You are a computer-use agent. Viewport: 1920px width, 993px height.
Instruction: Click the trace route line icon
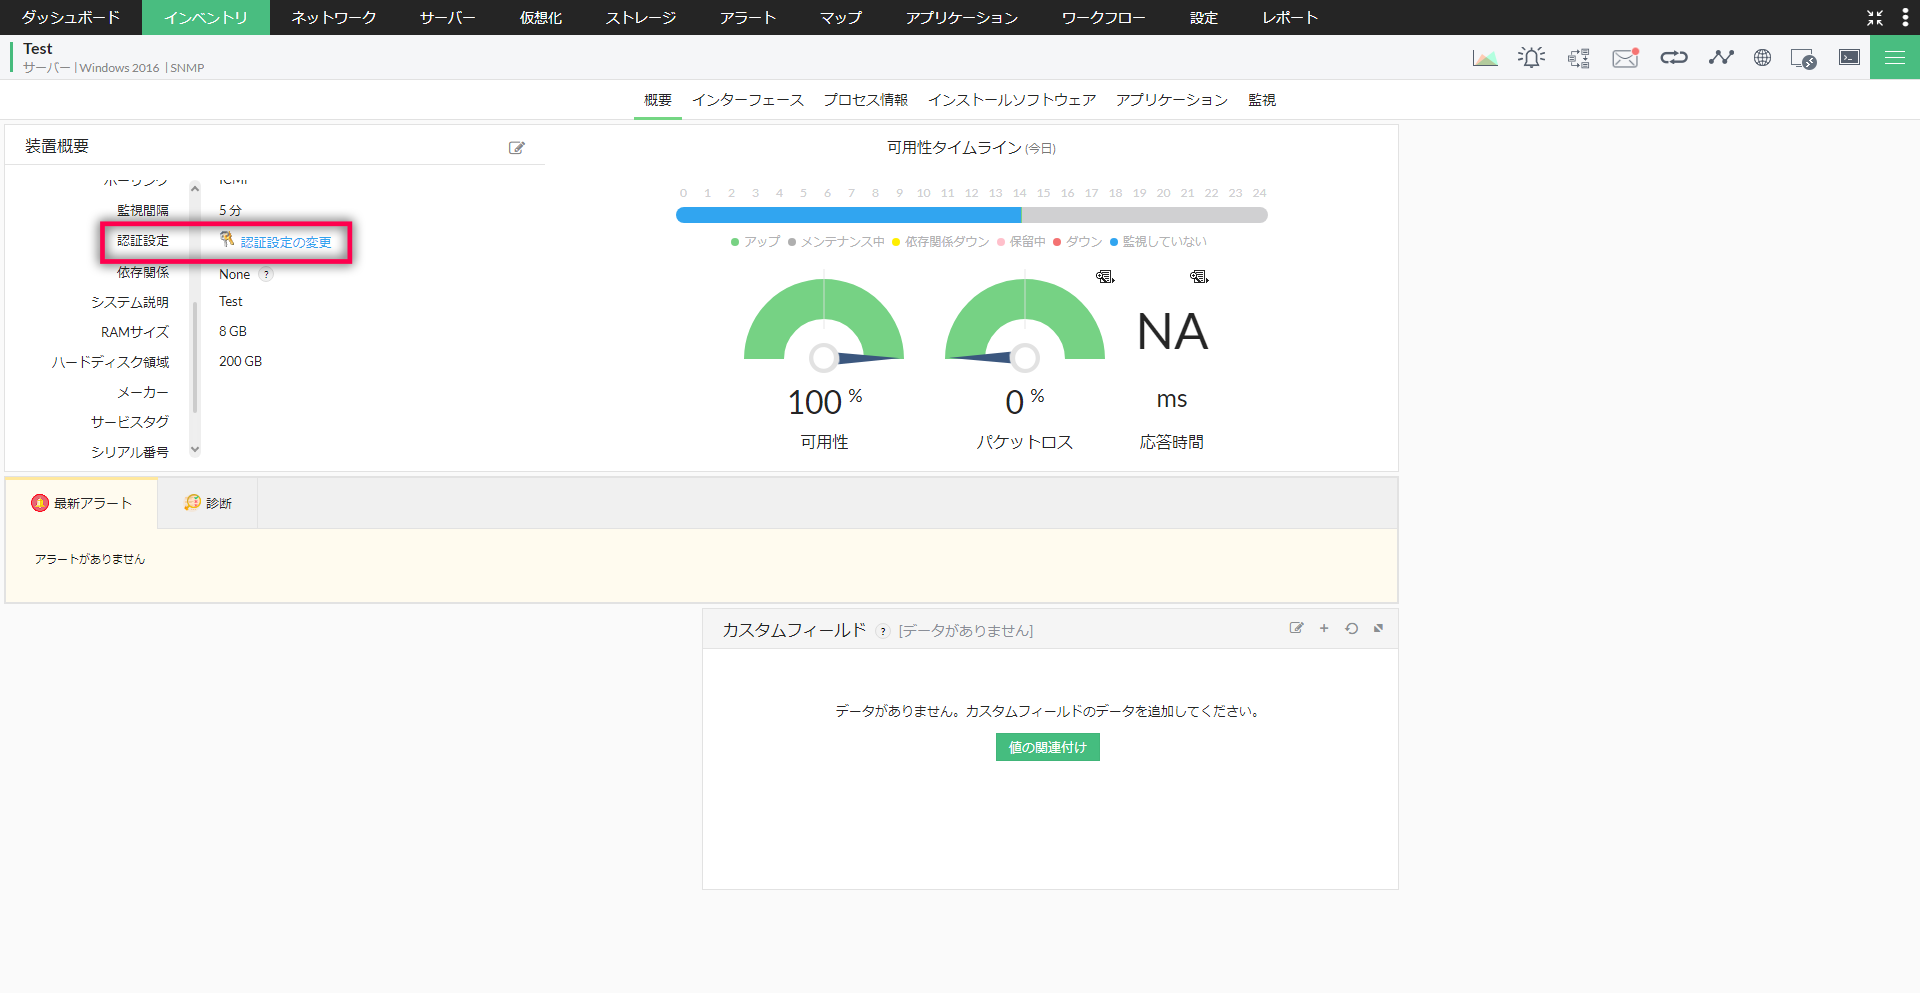pos(1720,58)
